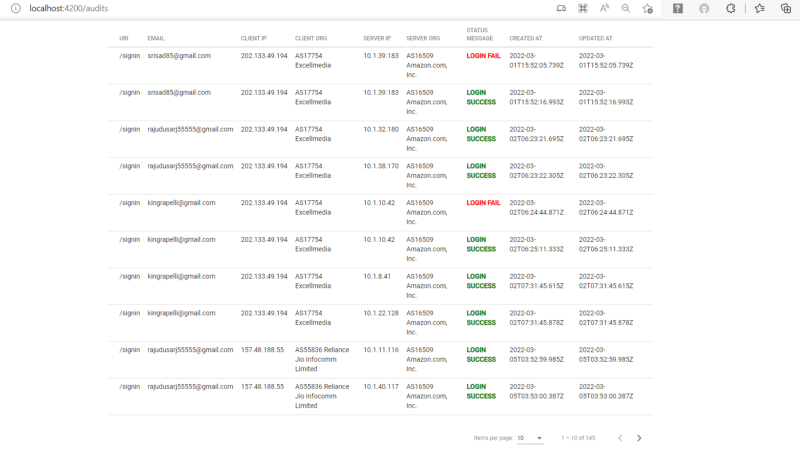Click created-at 2022-03-01T15:52:16.993Z cell

tap(536, 97)
